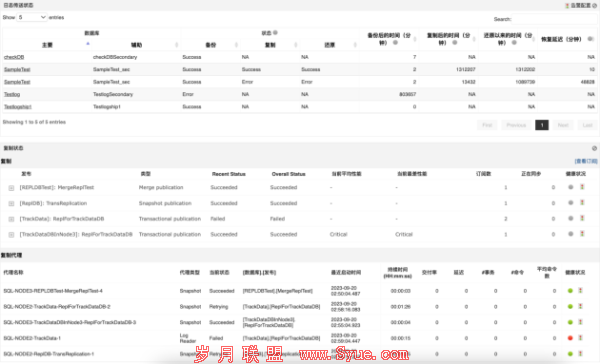Click alarm icon for SQL-NODE2-TrackData-RepIForTrackDataDB-2 agent

click(580, 307)
